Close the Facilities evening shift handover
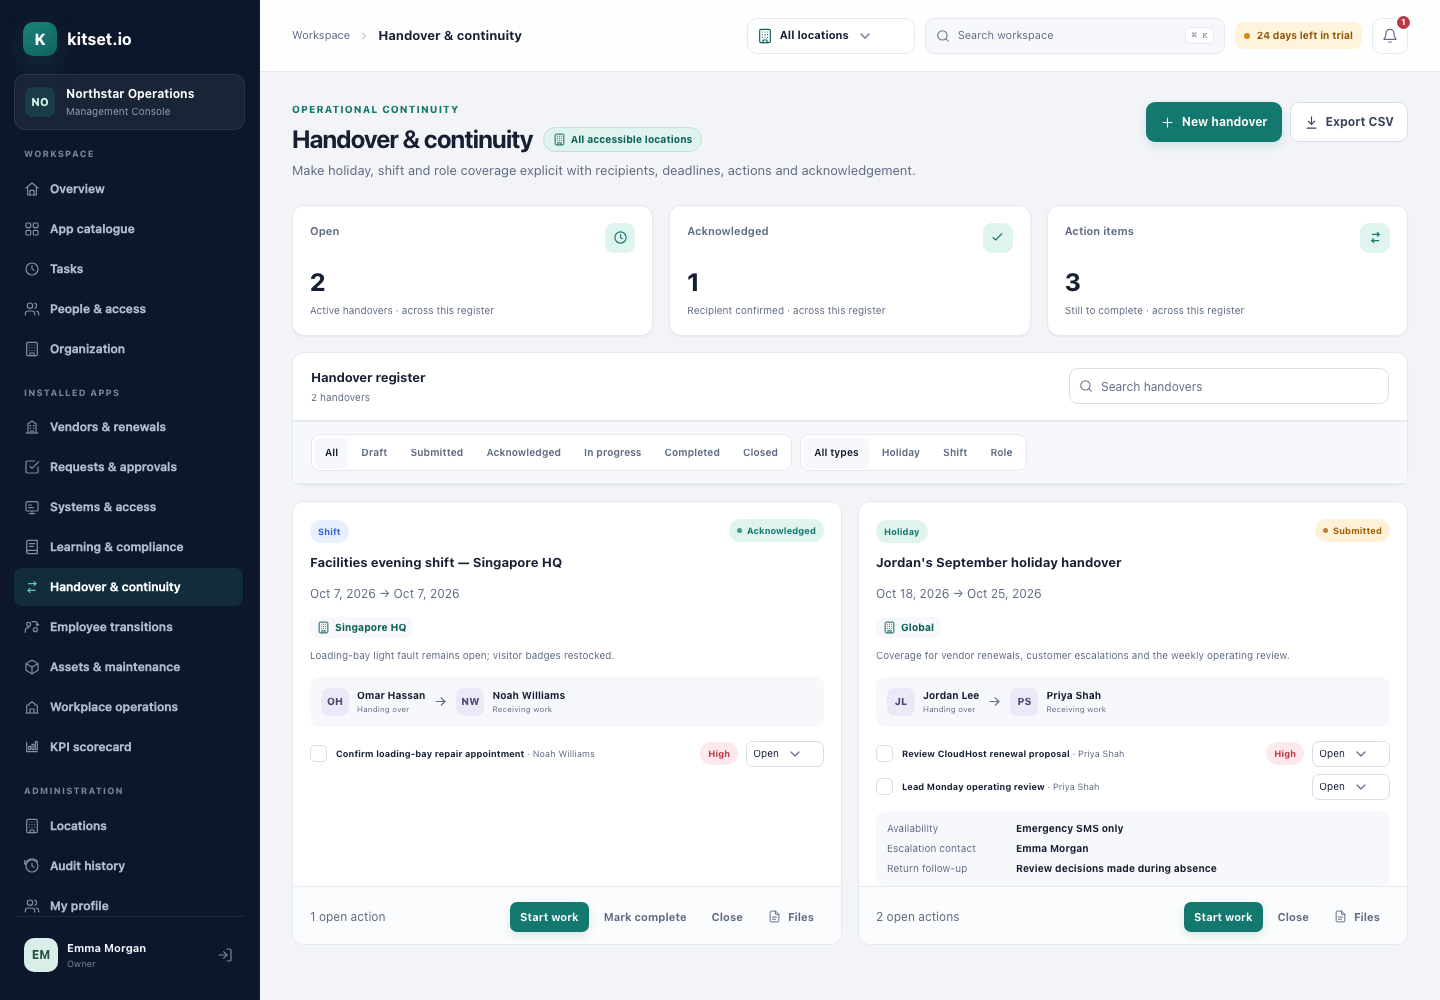Viewport: 1440px width, 1000px height. (x=727, y=917)
